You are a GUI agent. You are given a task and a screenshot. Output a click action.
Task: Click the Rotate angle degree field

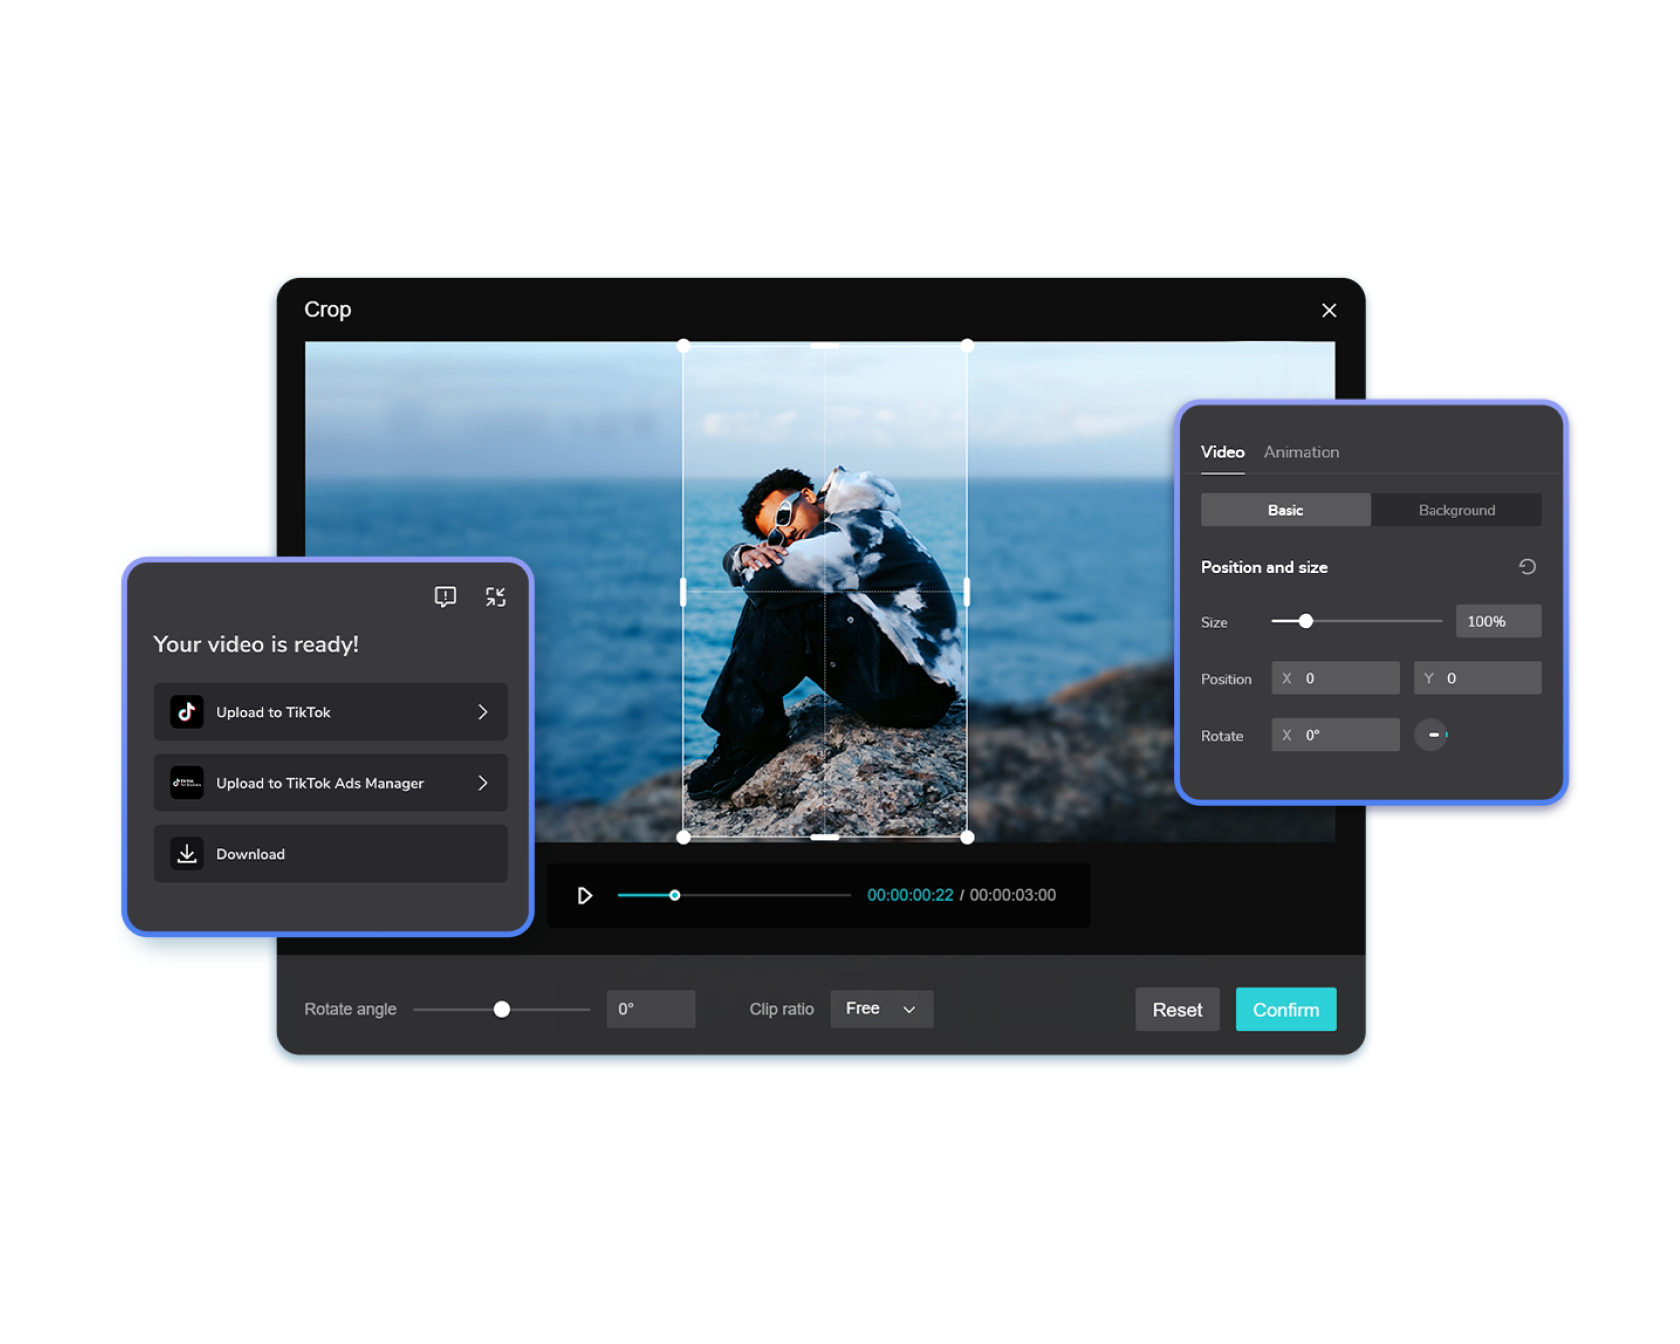650,1009
